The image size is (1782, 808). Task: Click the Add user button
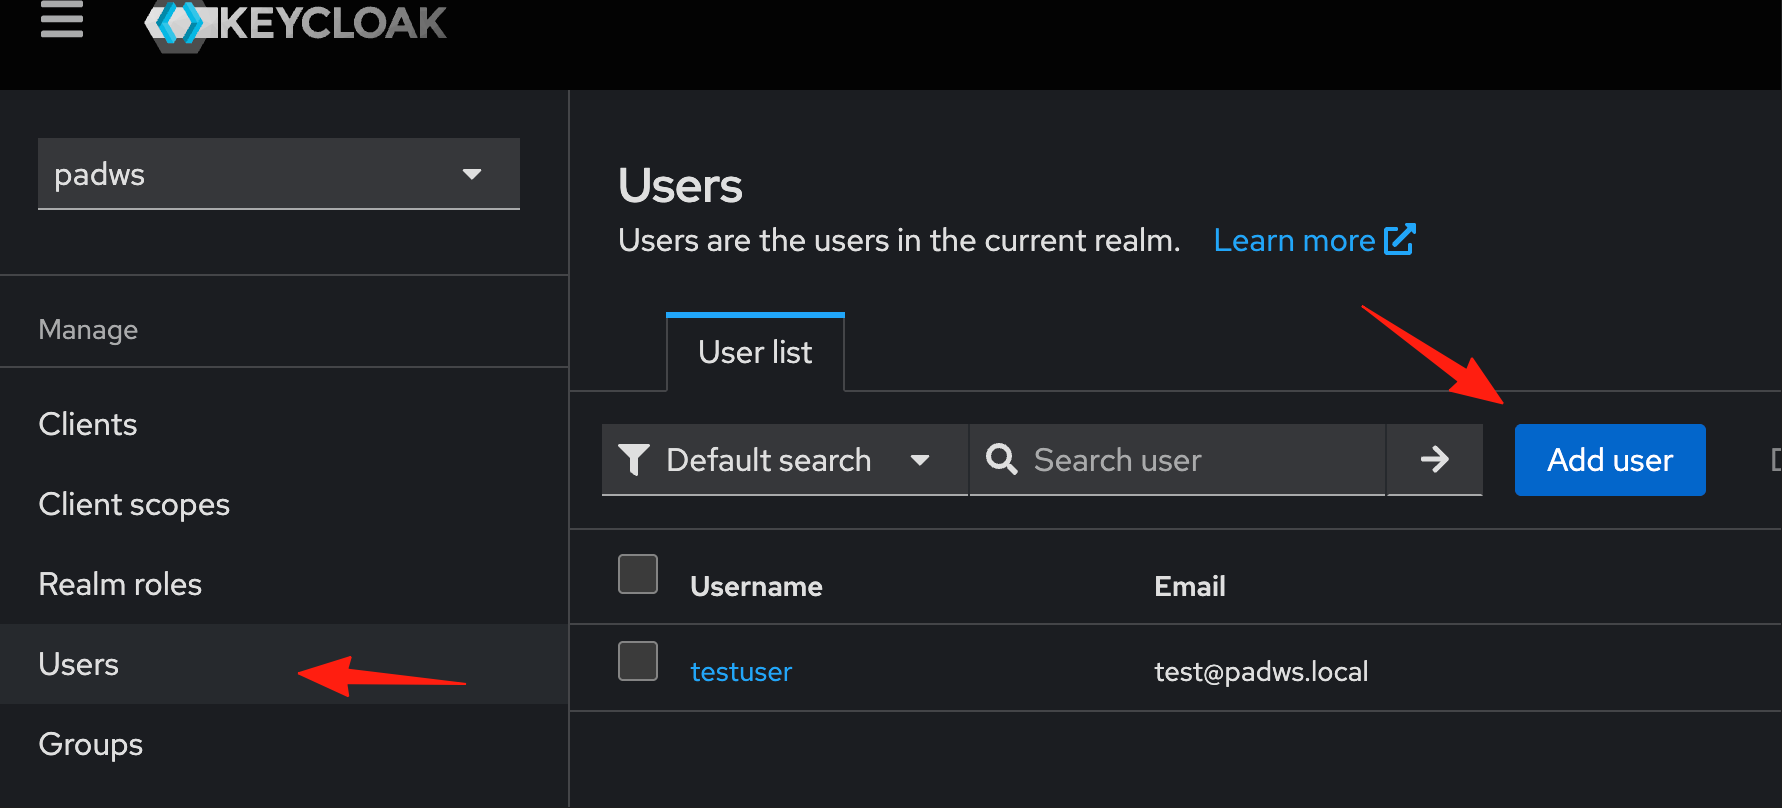click(1610, 460)
